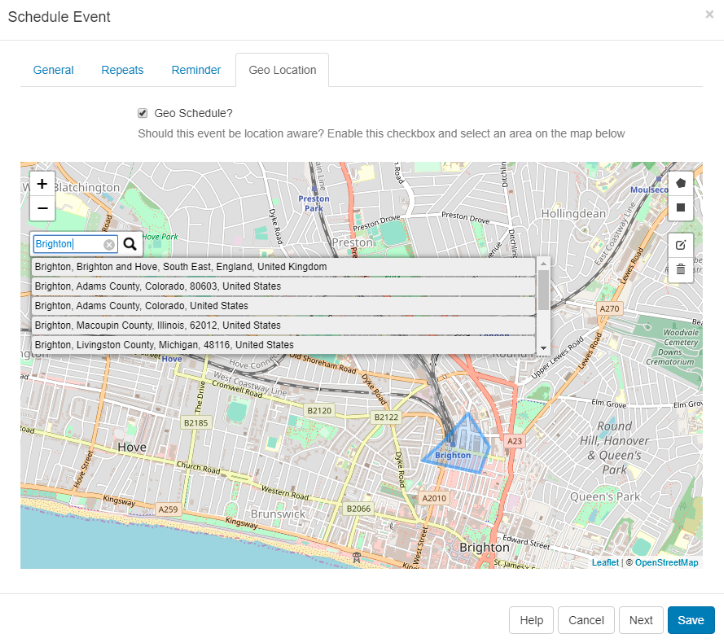Select the draw rectangle tool

pyautogui.click(x=681, y=207)
